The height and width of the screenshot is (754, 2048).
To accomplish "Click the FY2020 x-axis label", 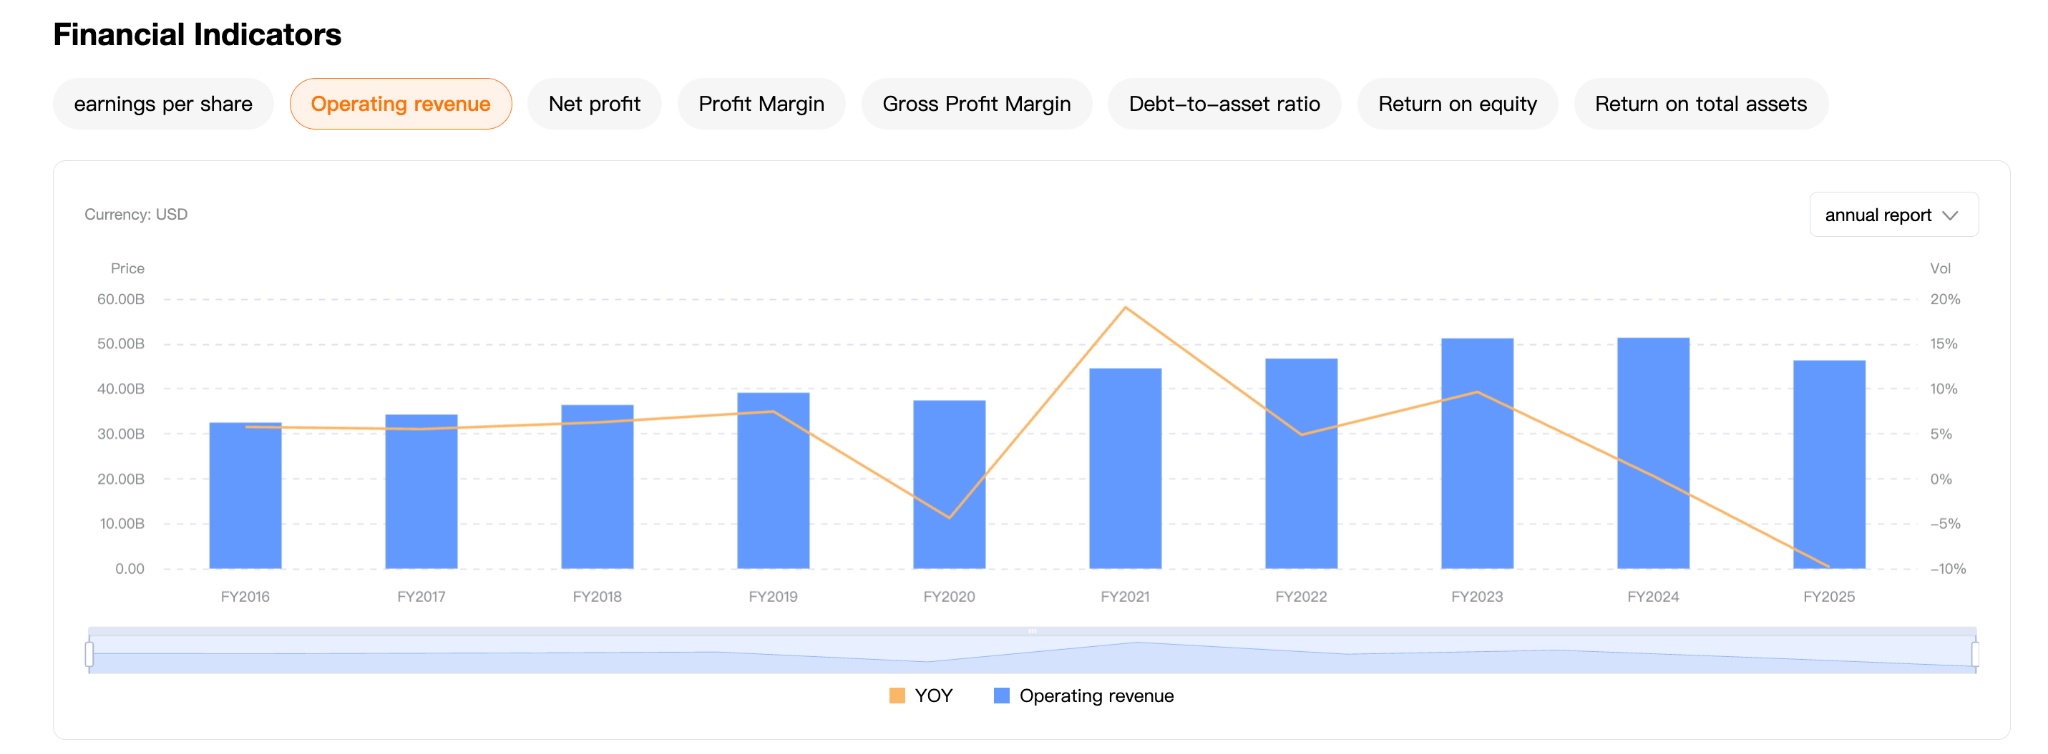I will click(949, 597).
